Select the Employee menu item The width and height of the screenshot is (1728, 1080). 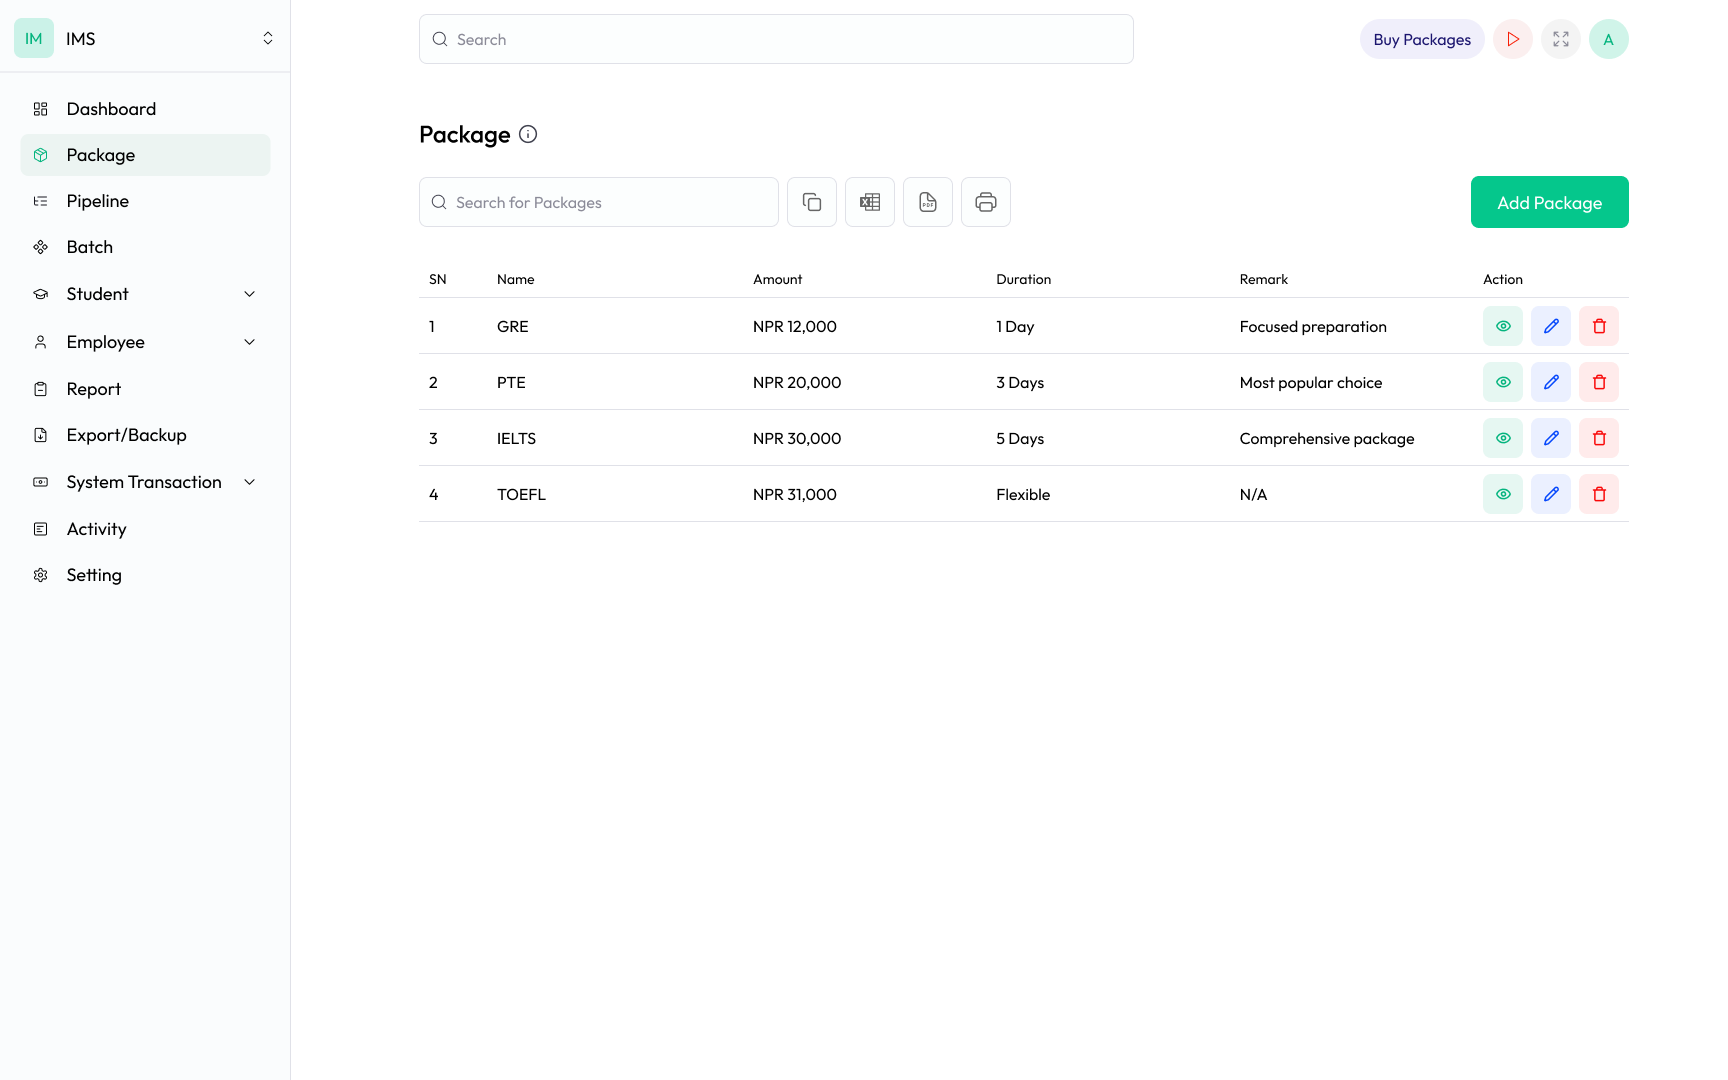pyautogui.click(x=145, y=342)
